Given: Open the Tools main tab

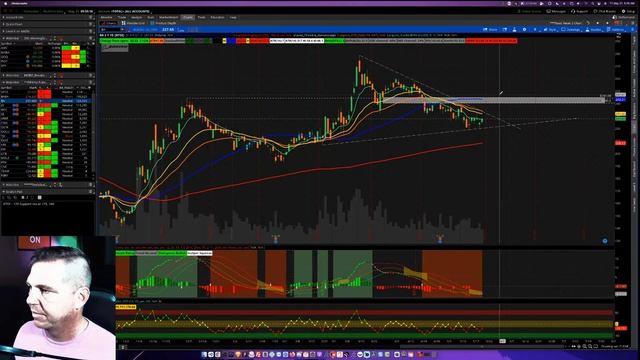Looking at the screenshot, I should point(201,18).
